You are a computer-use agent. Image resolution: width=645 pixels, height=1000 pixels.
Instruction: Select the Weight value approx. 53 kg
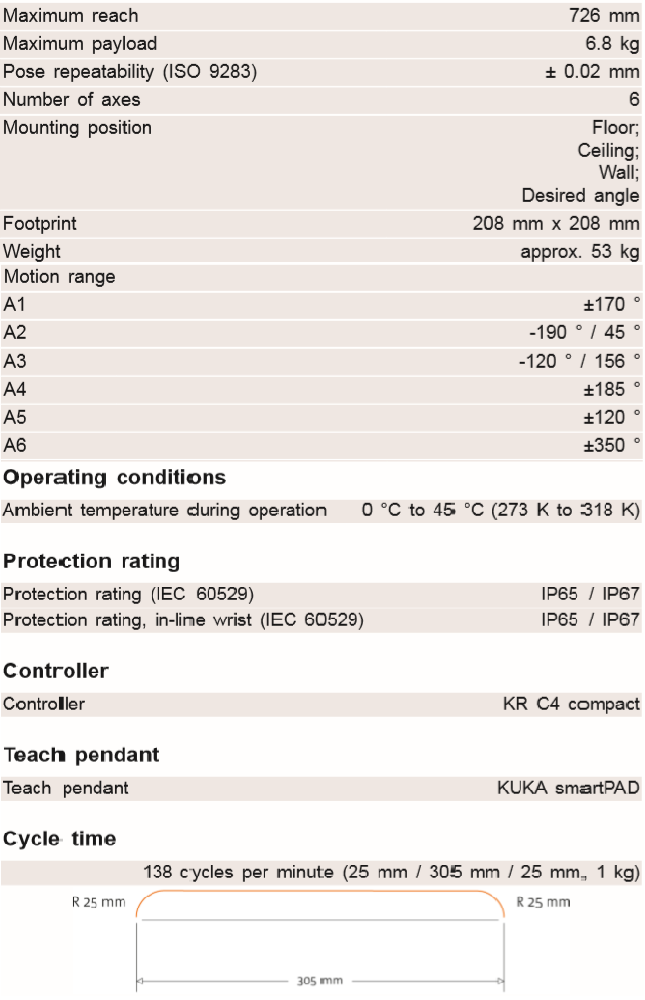(x=579, y=251)
